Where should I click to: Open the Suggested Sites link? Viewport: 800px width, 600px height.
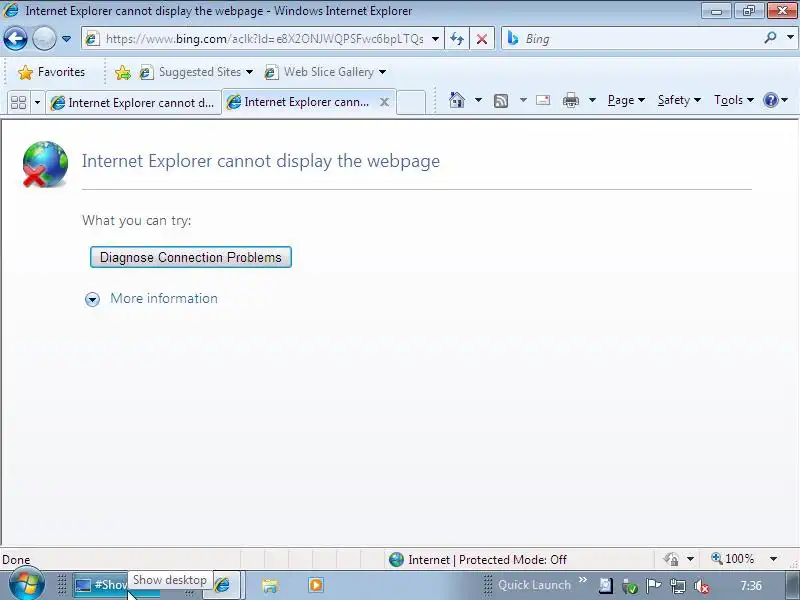coord(196,72)
